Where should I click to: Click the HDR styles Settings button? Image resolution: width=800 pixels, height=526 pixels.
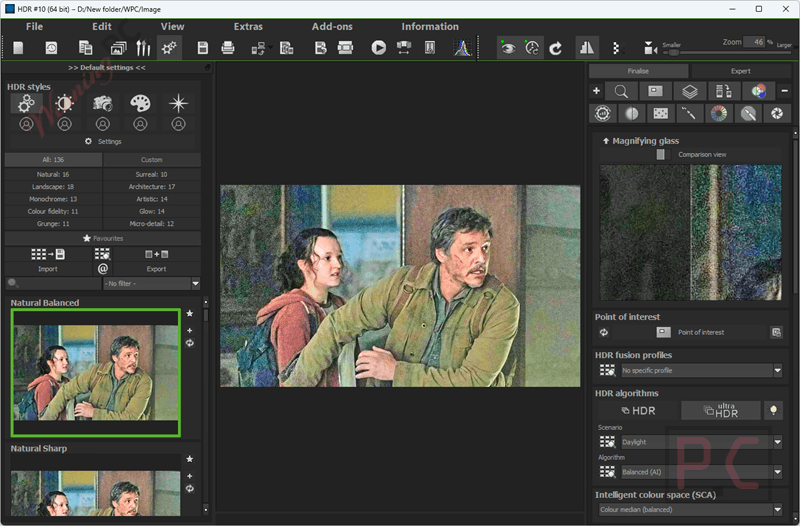[x=103, y=141]
